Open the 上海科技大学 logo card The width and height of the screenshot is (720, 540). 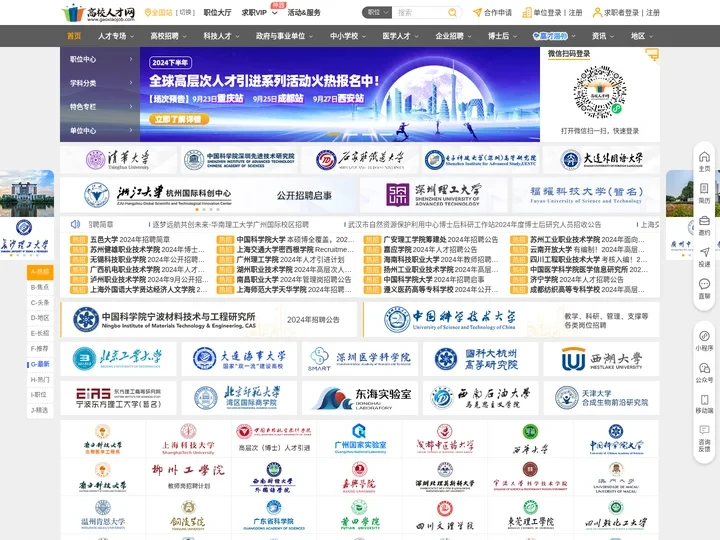[x=188, y=439]
